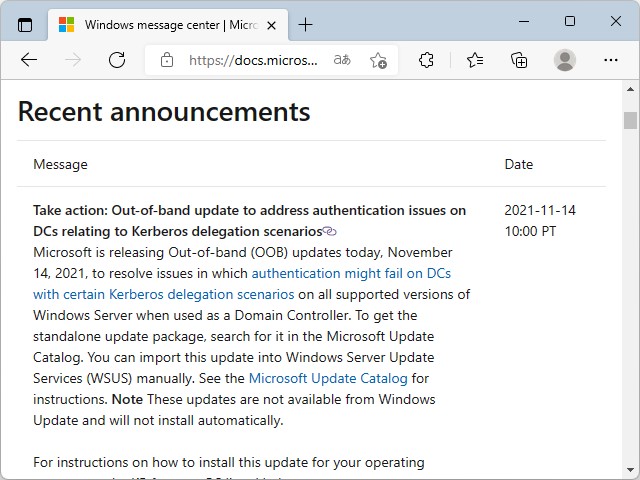This screenshot has width=640, height=480.
Task: Open the Microsoft Update Catalog link
Action: click(328, 378)
